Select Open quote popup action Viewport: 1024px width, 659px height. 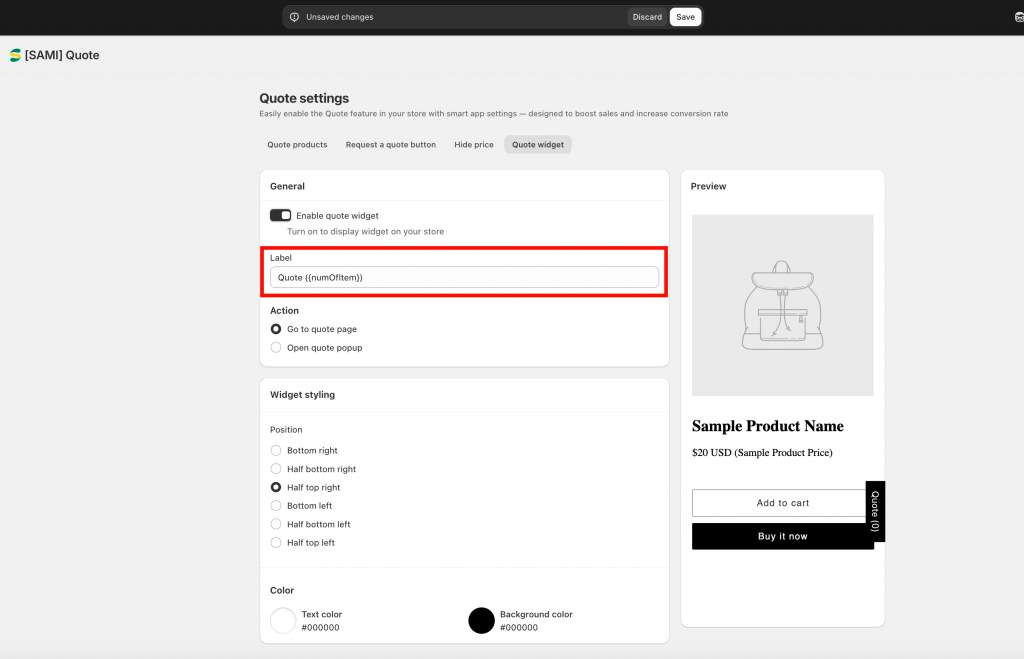276,347
